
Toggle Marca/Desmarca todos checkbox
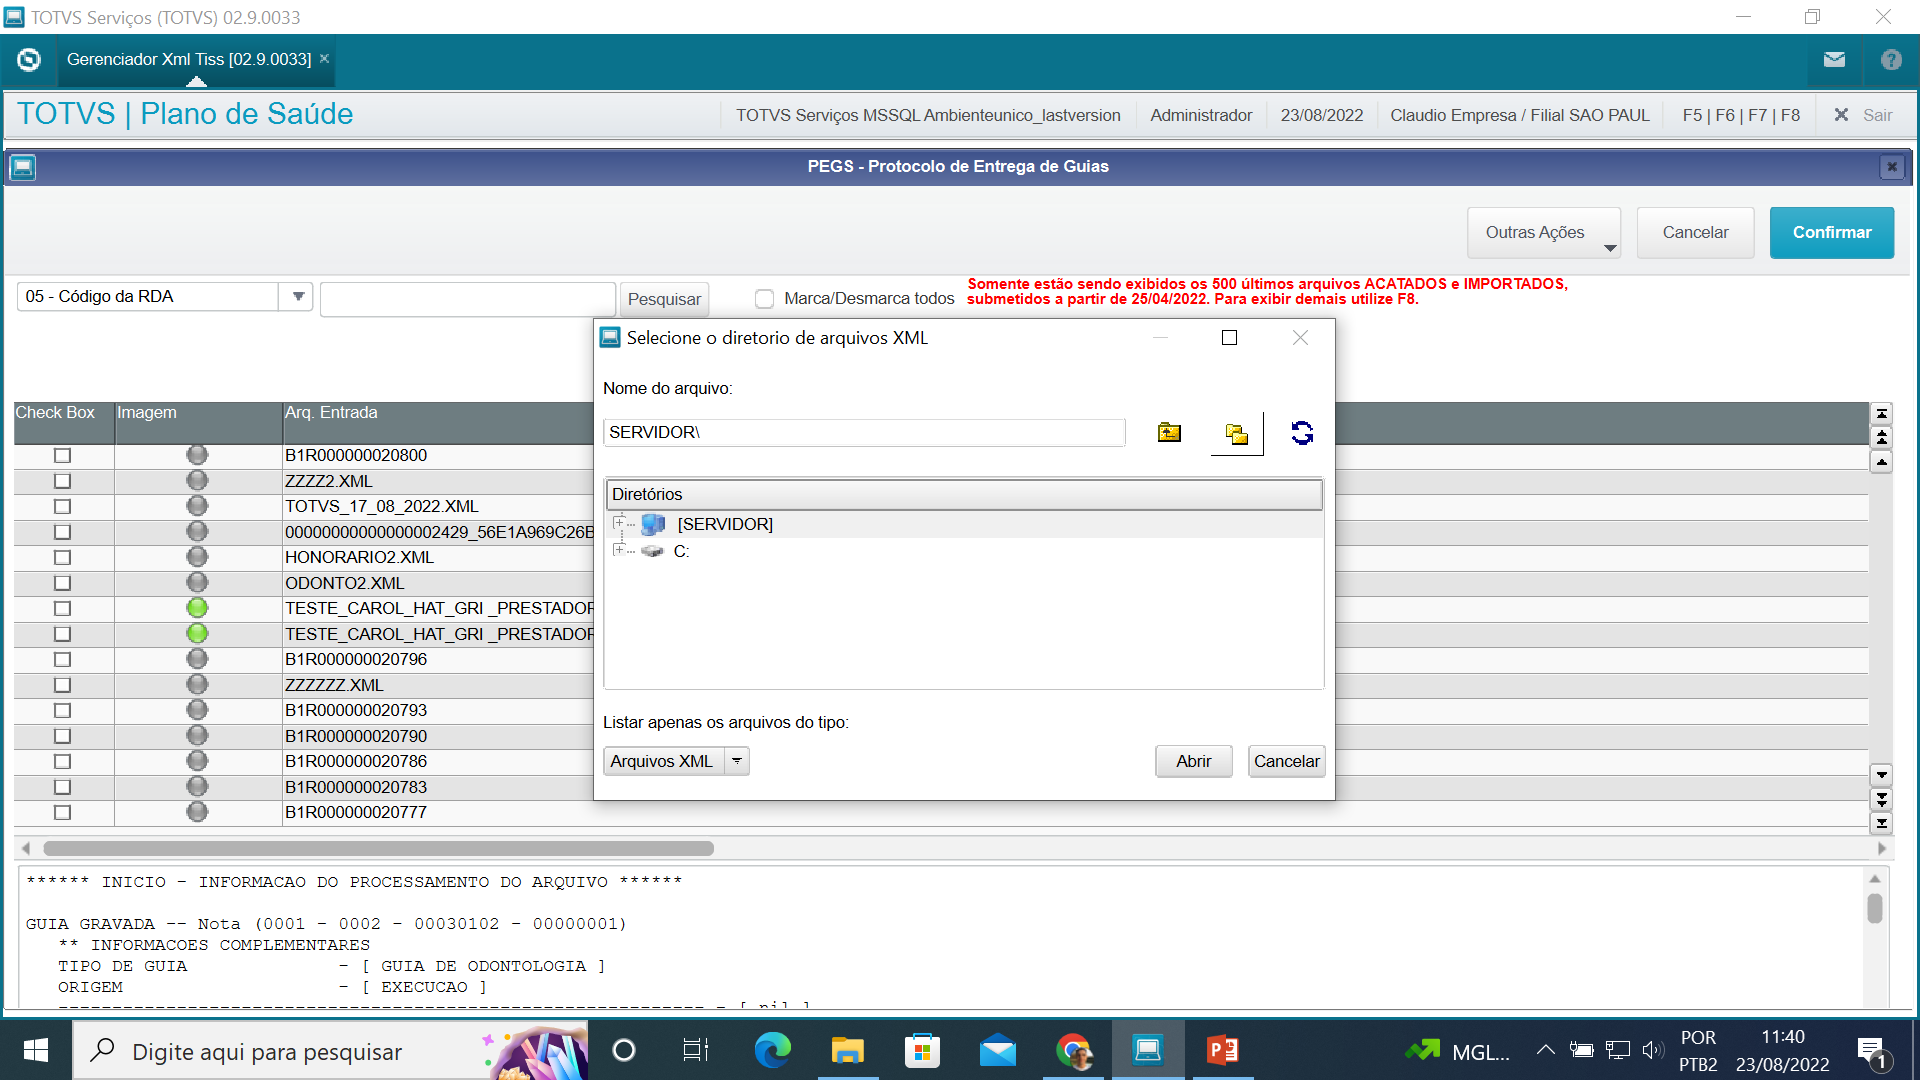765,299
